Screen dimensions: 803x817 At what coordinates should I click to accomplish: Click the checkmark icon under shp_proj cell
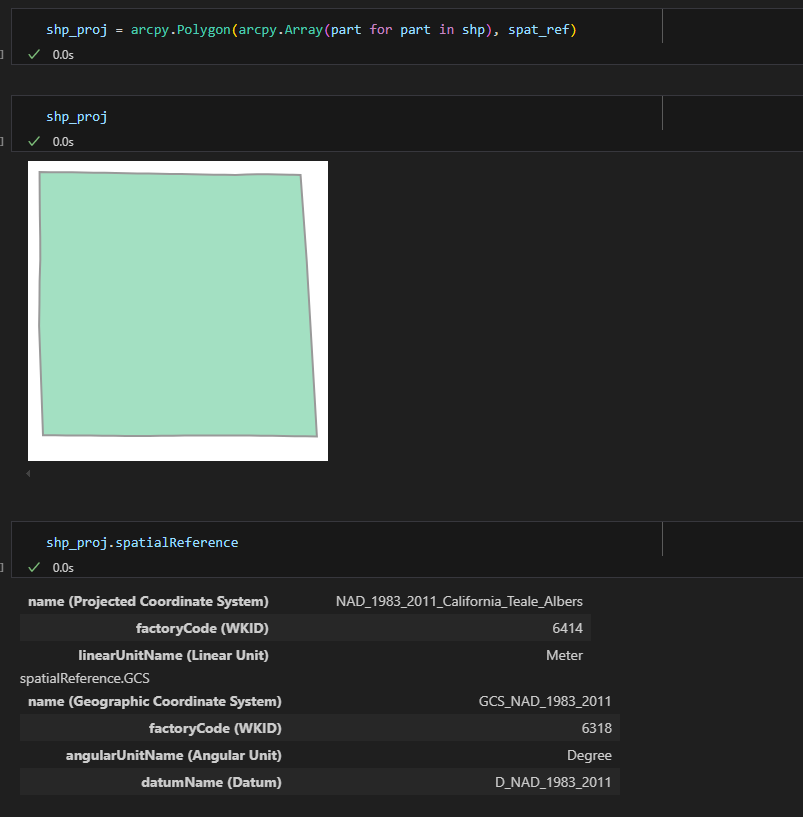coord(34,141)
